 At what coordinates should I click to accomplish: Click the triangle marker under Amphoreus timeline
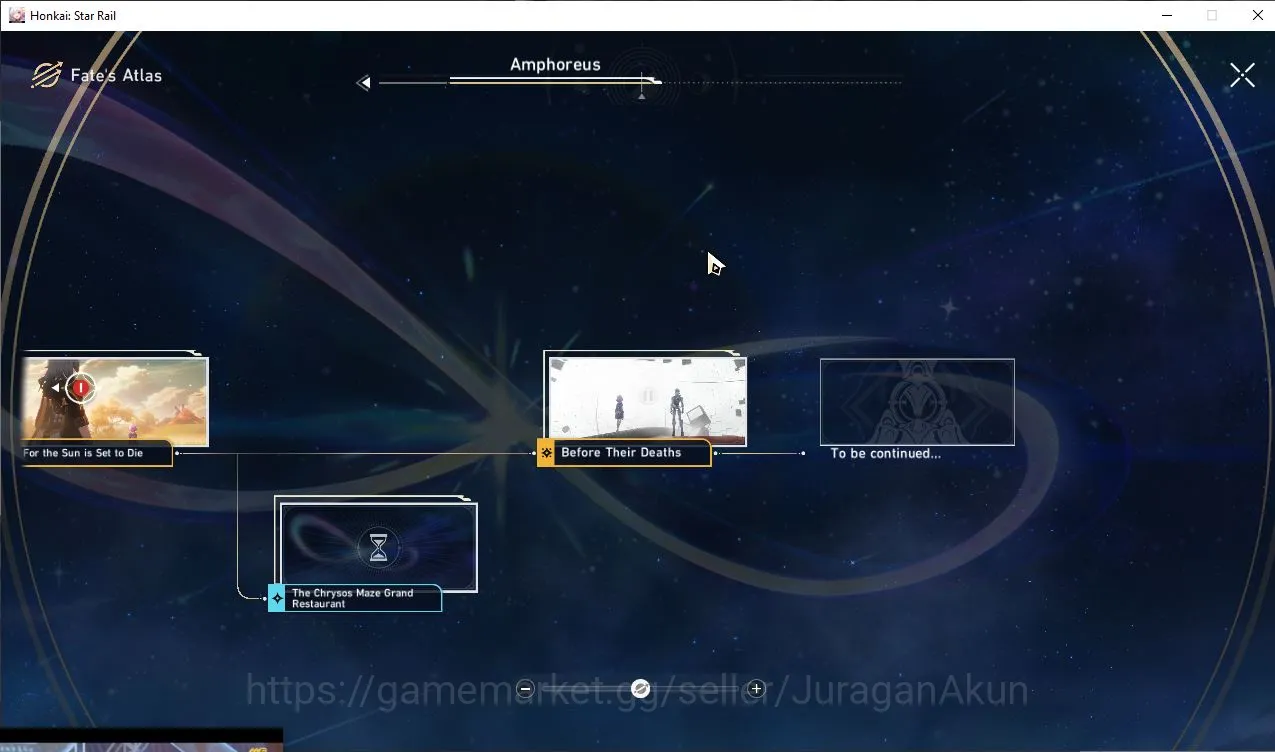[x=641, y=96]
